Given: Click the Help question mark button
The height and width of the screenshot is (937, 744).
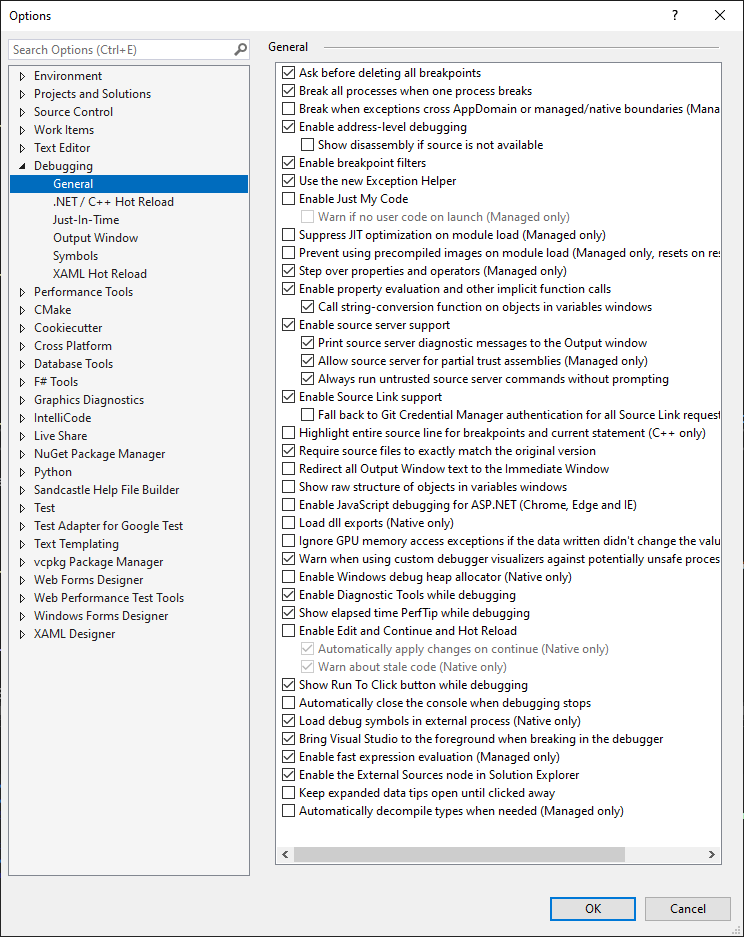Looking at the screenshot, I should point(675,16).
